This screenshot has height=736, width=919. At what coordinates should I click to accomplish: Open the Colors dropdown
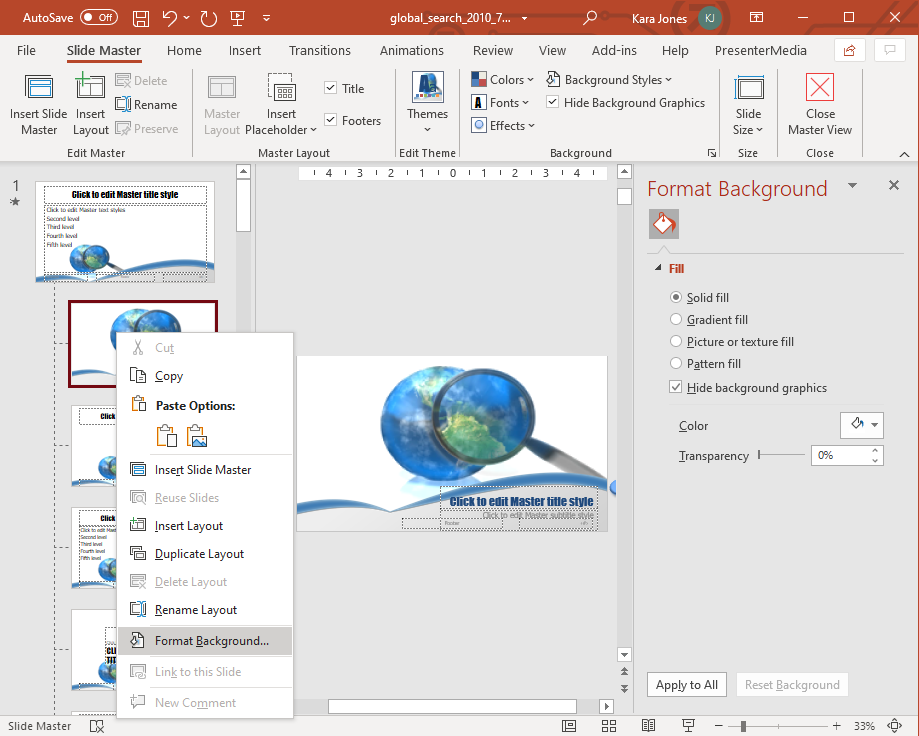pyautogui.click(x=503, y=79)
